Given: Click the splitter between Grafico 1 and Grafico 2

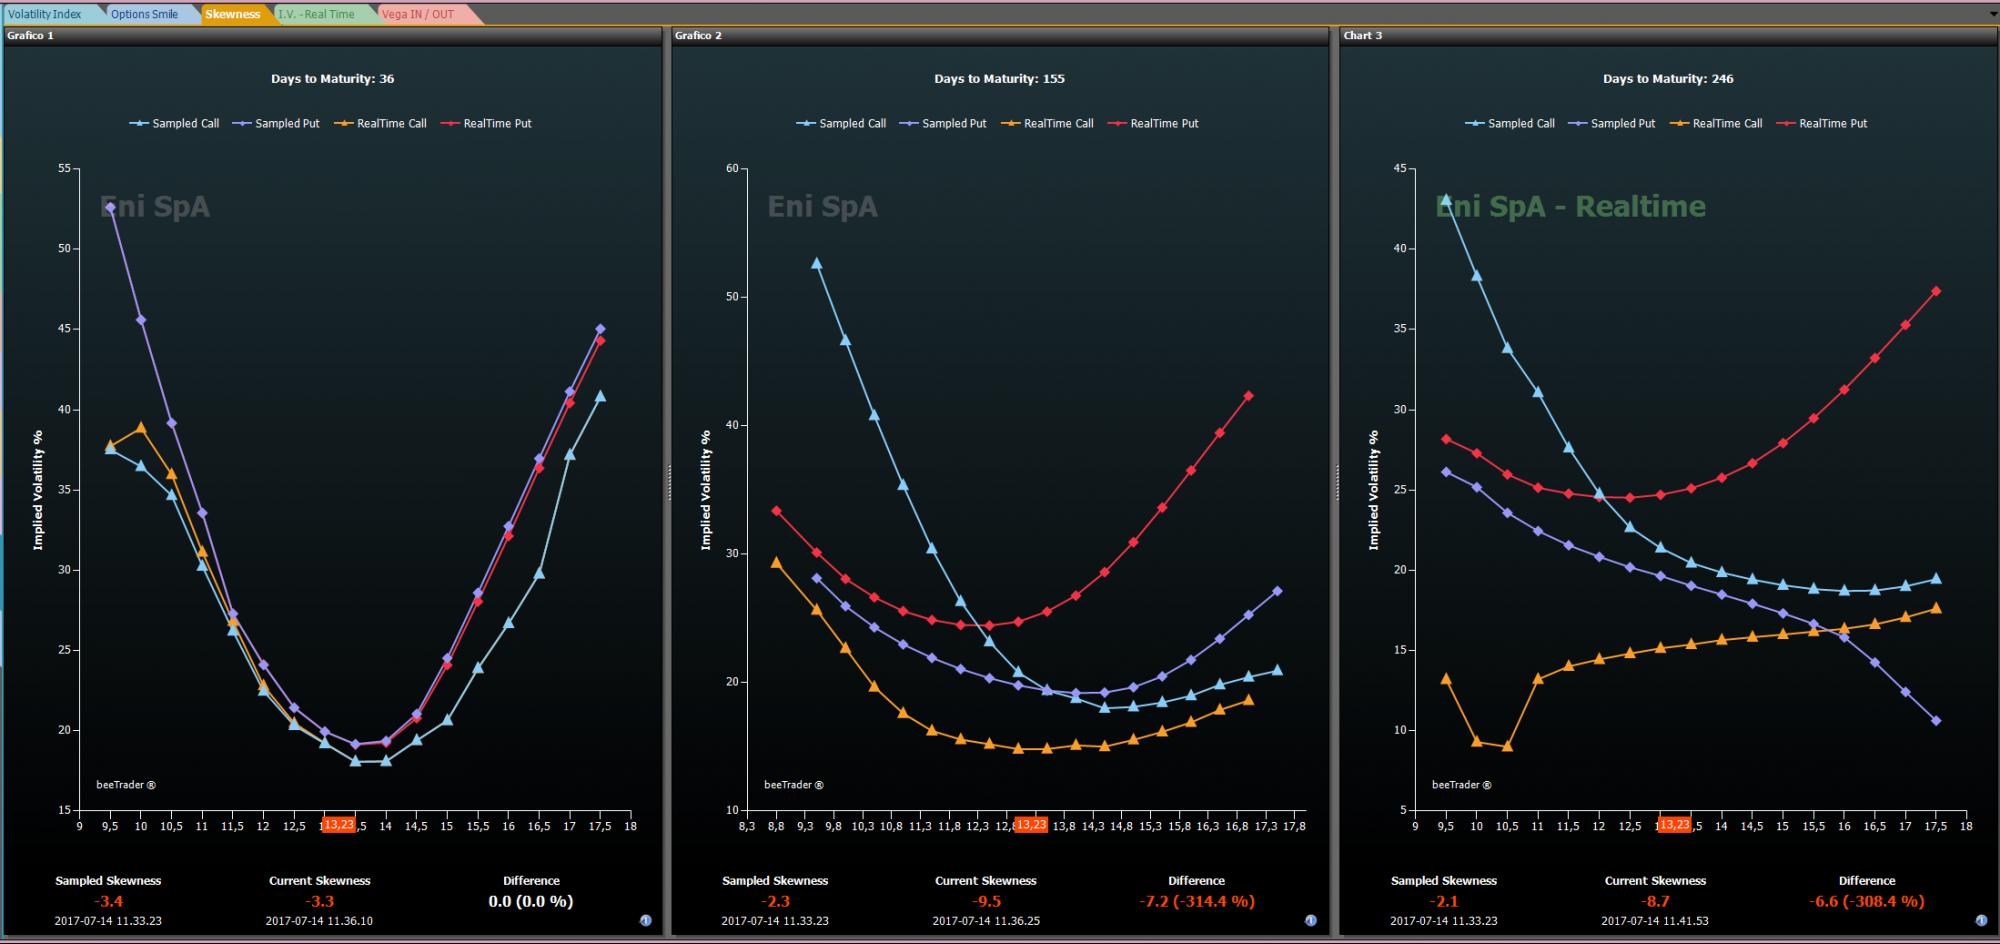Looking at the screenshot, I should point(668,482).
